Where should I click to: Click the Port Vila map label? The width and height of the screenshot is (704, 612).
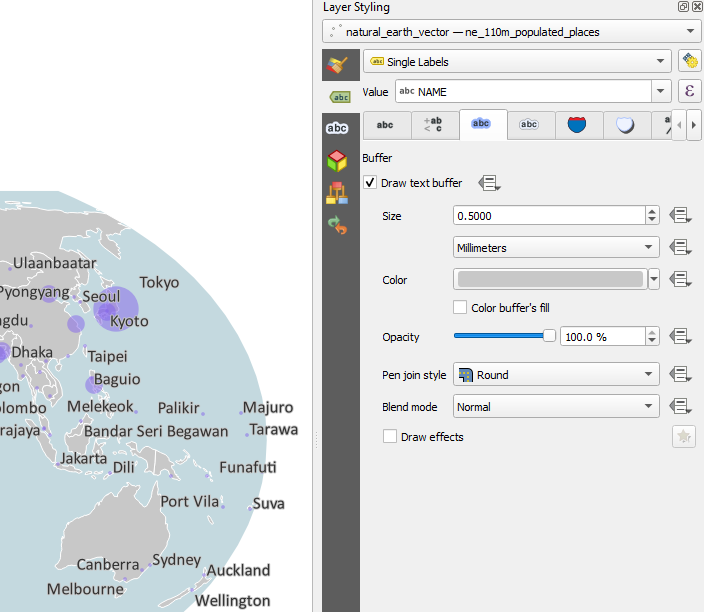pos(189,502)
